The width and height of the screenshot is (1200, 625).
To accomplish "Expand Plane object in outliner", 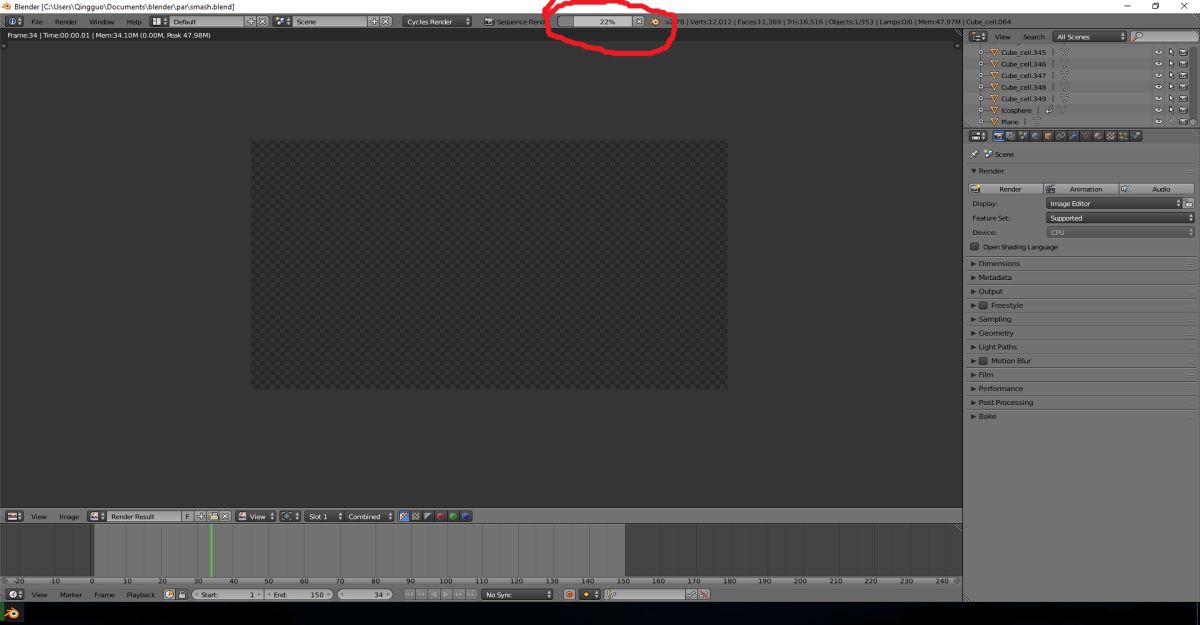I will point(981,121).
